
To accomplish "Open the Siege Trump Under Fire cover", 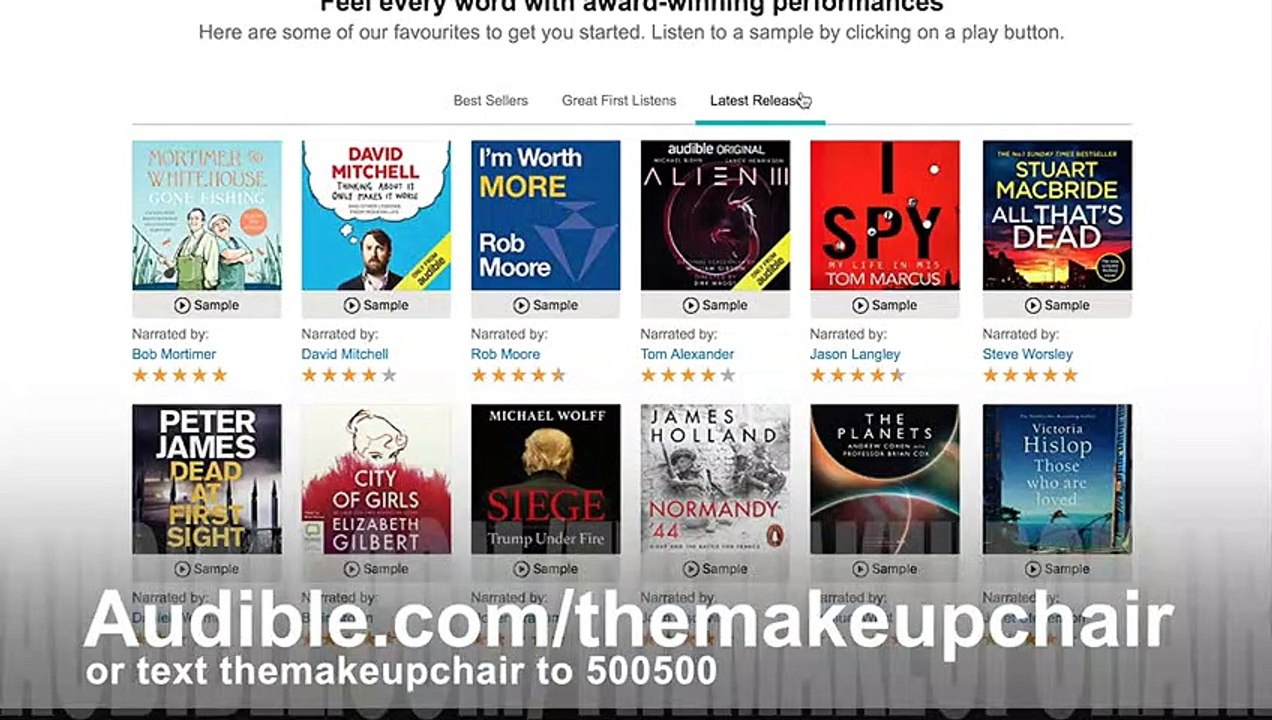I will tap(545, 479).
